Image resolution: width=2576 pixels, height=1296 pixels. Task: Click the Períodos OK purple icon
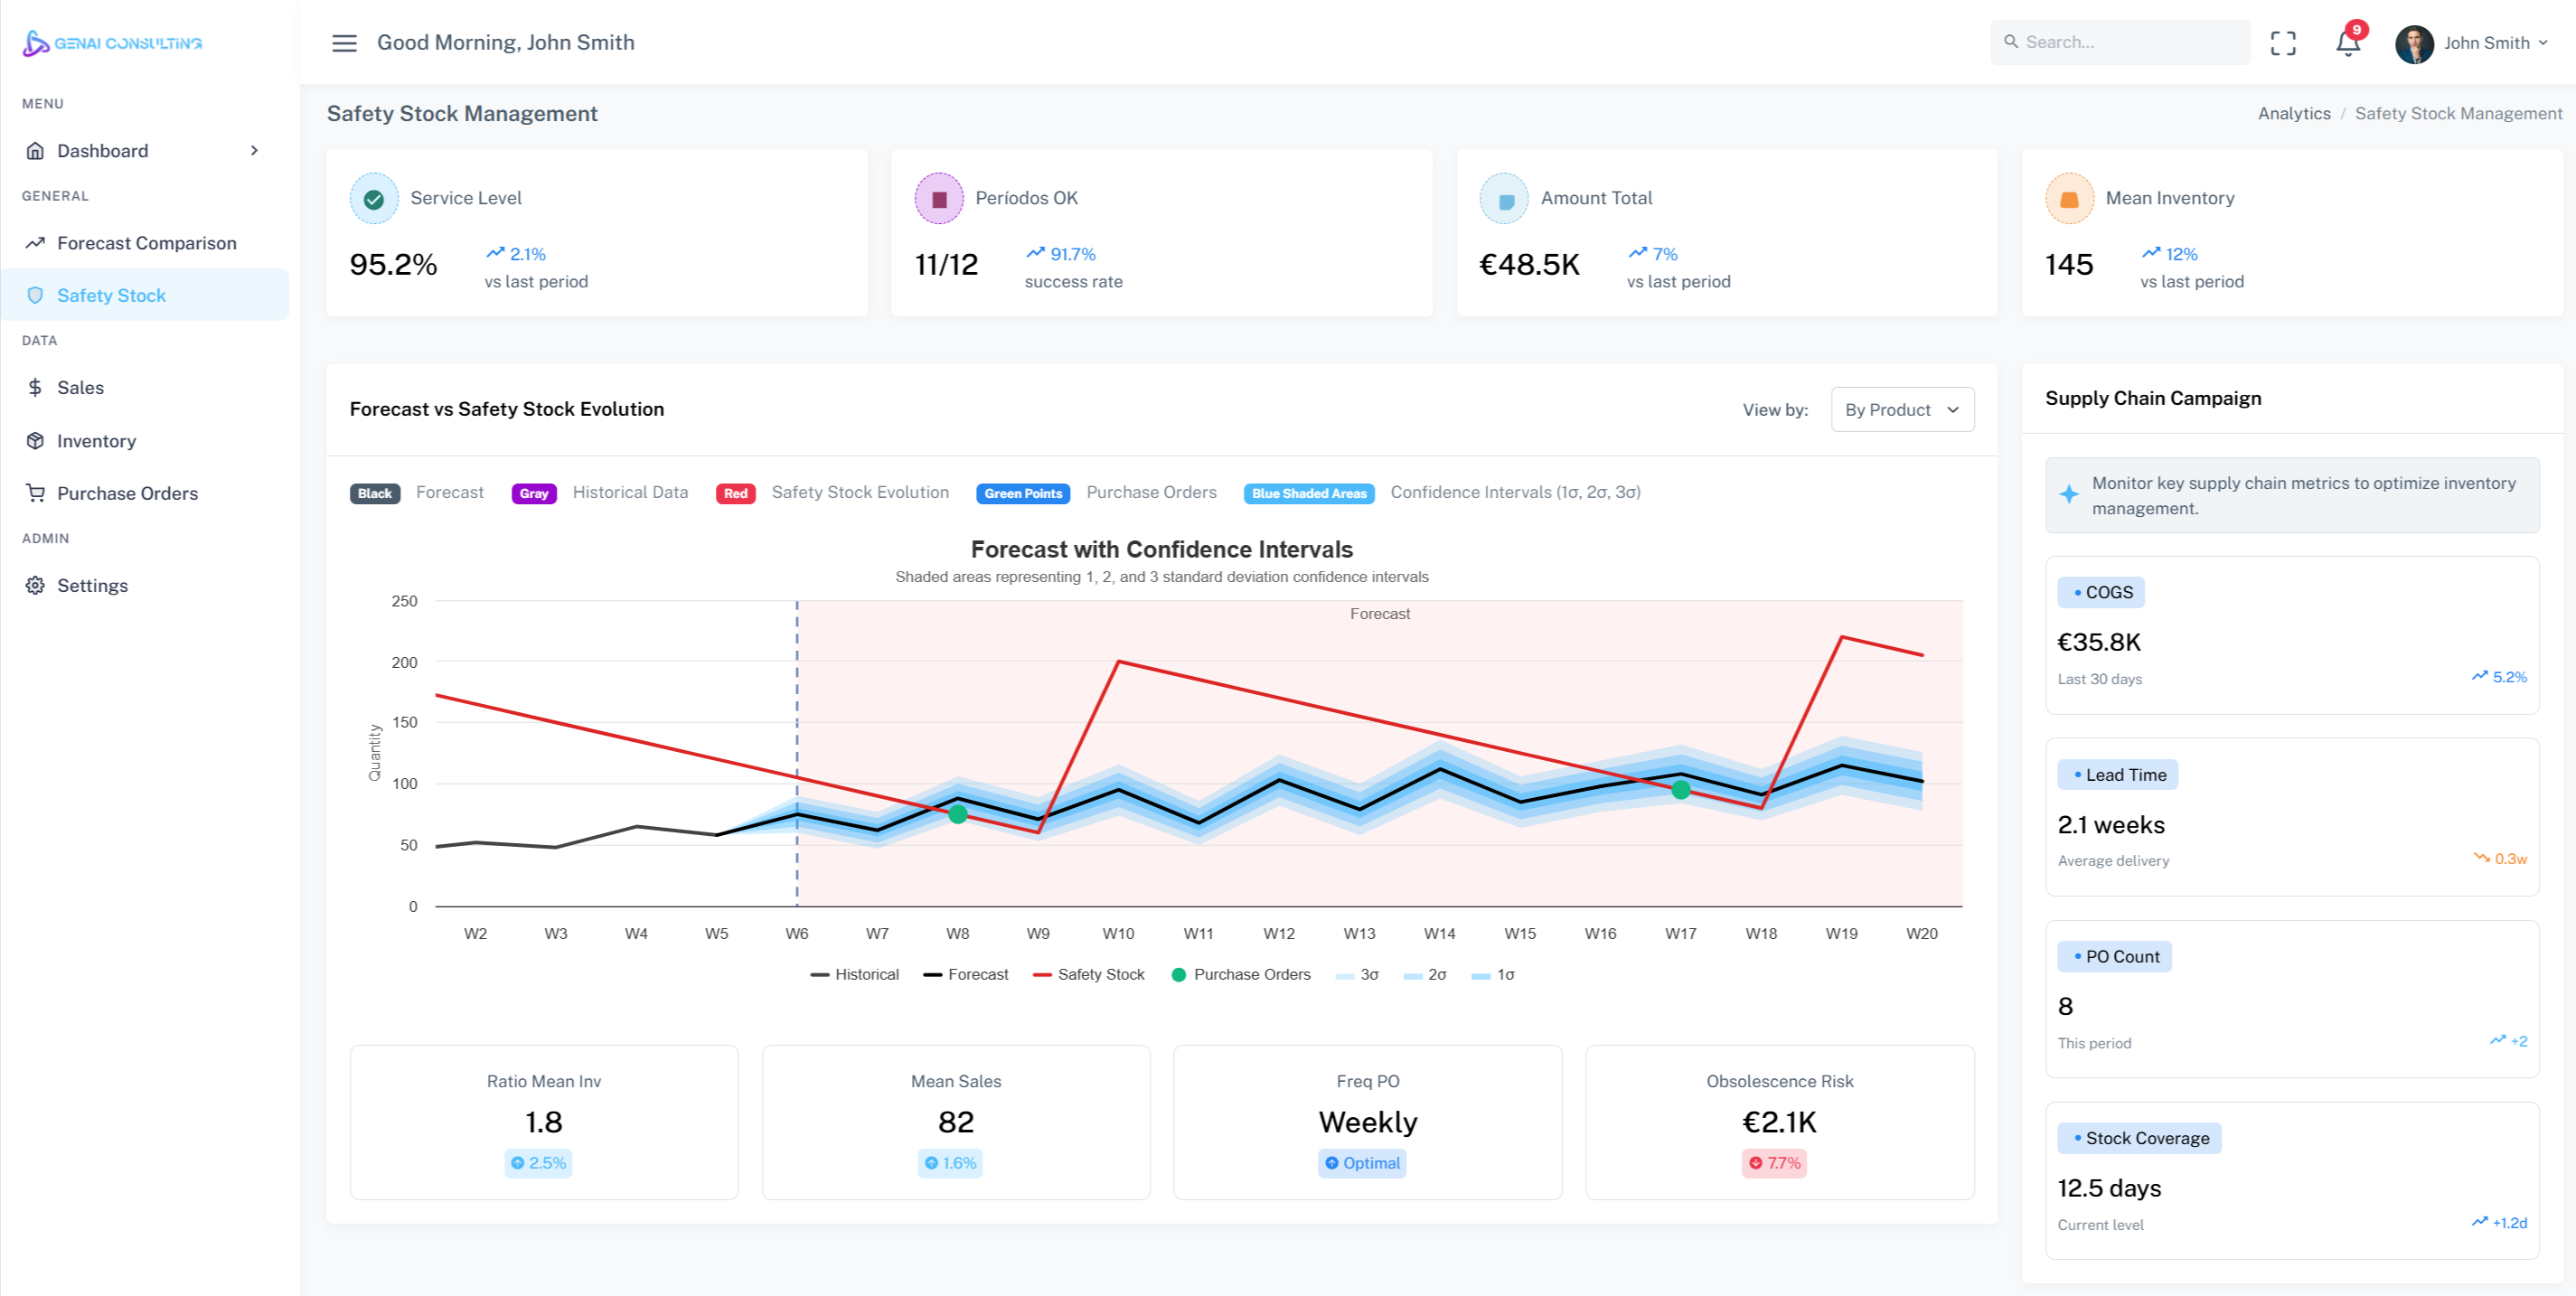939,199
